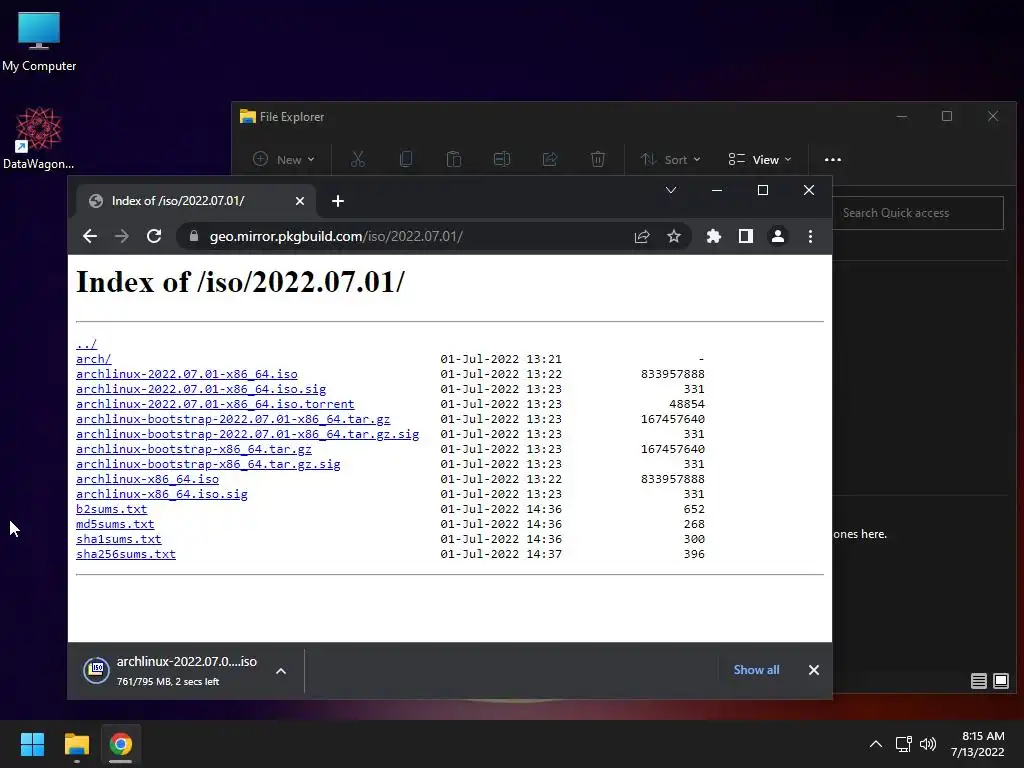Click archlinux-x86_64.iso.sig link
This screenshot has width=1024, height=768.
pos(162,494)
